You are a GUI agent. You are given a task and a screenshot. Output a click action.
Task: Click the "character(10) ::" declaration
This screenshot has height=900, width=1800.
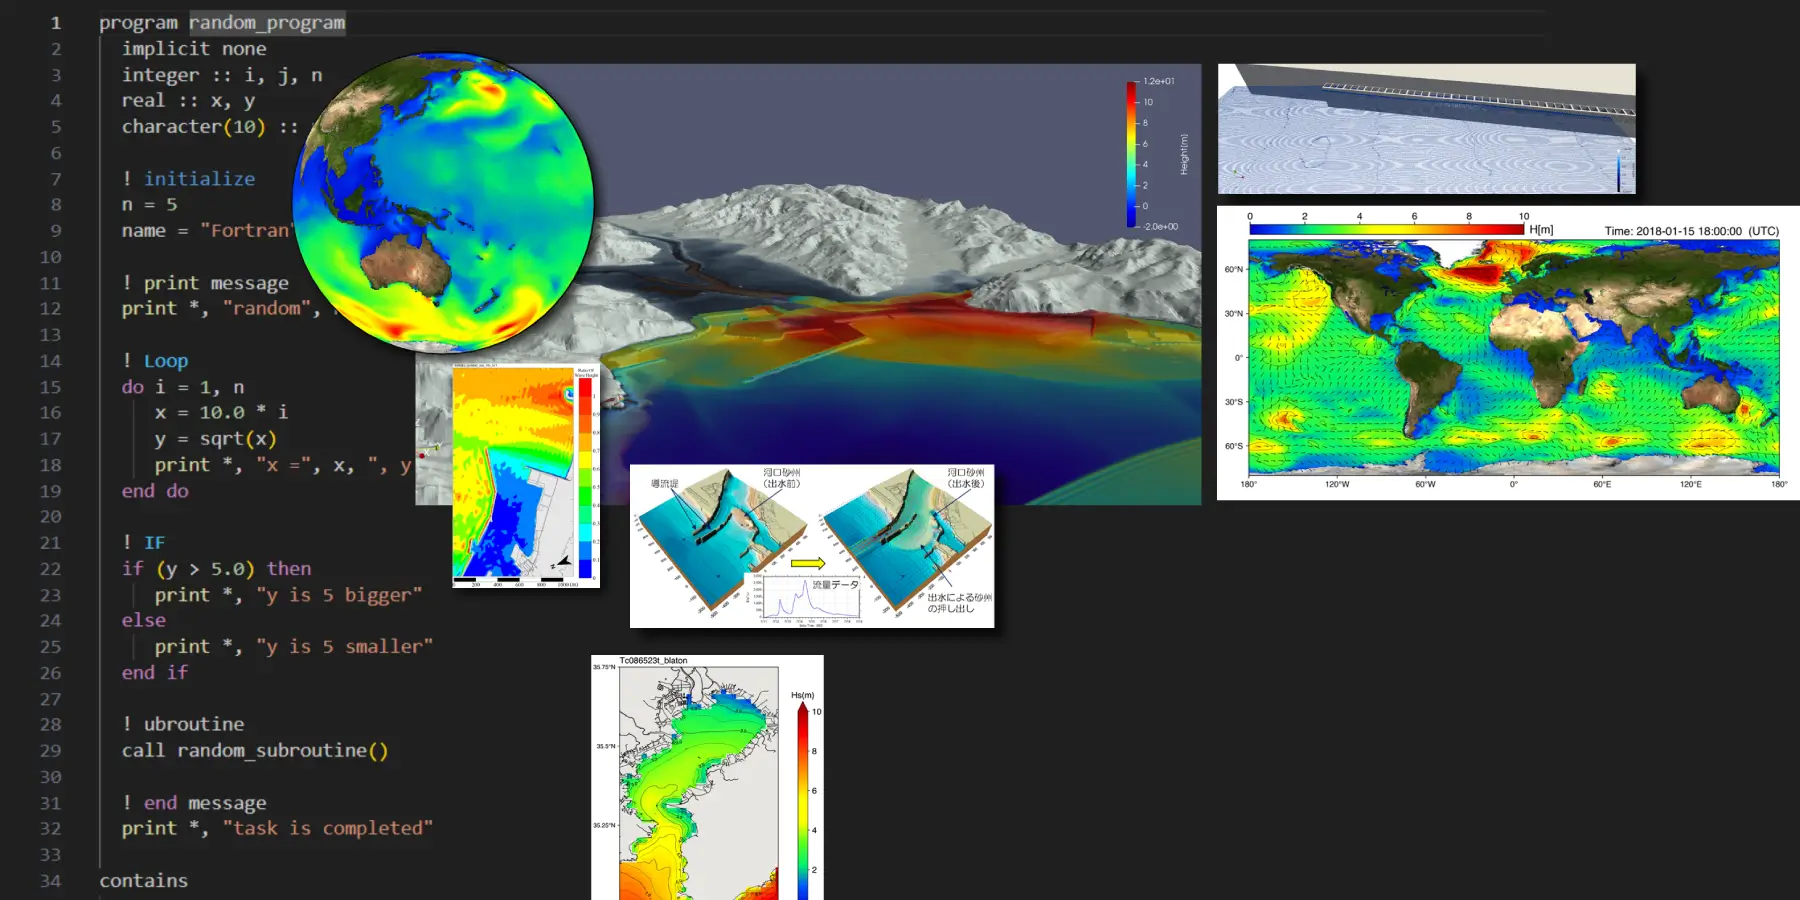210,127
